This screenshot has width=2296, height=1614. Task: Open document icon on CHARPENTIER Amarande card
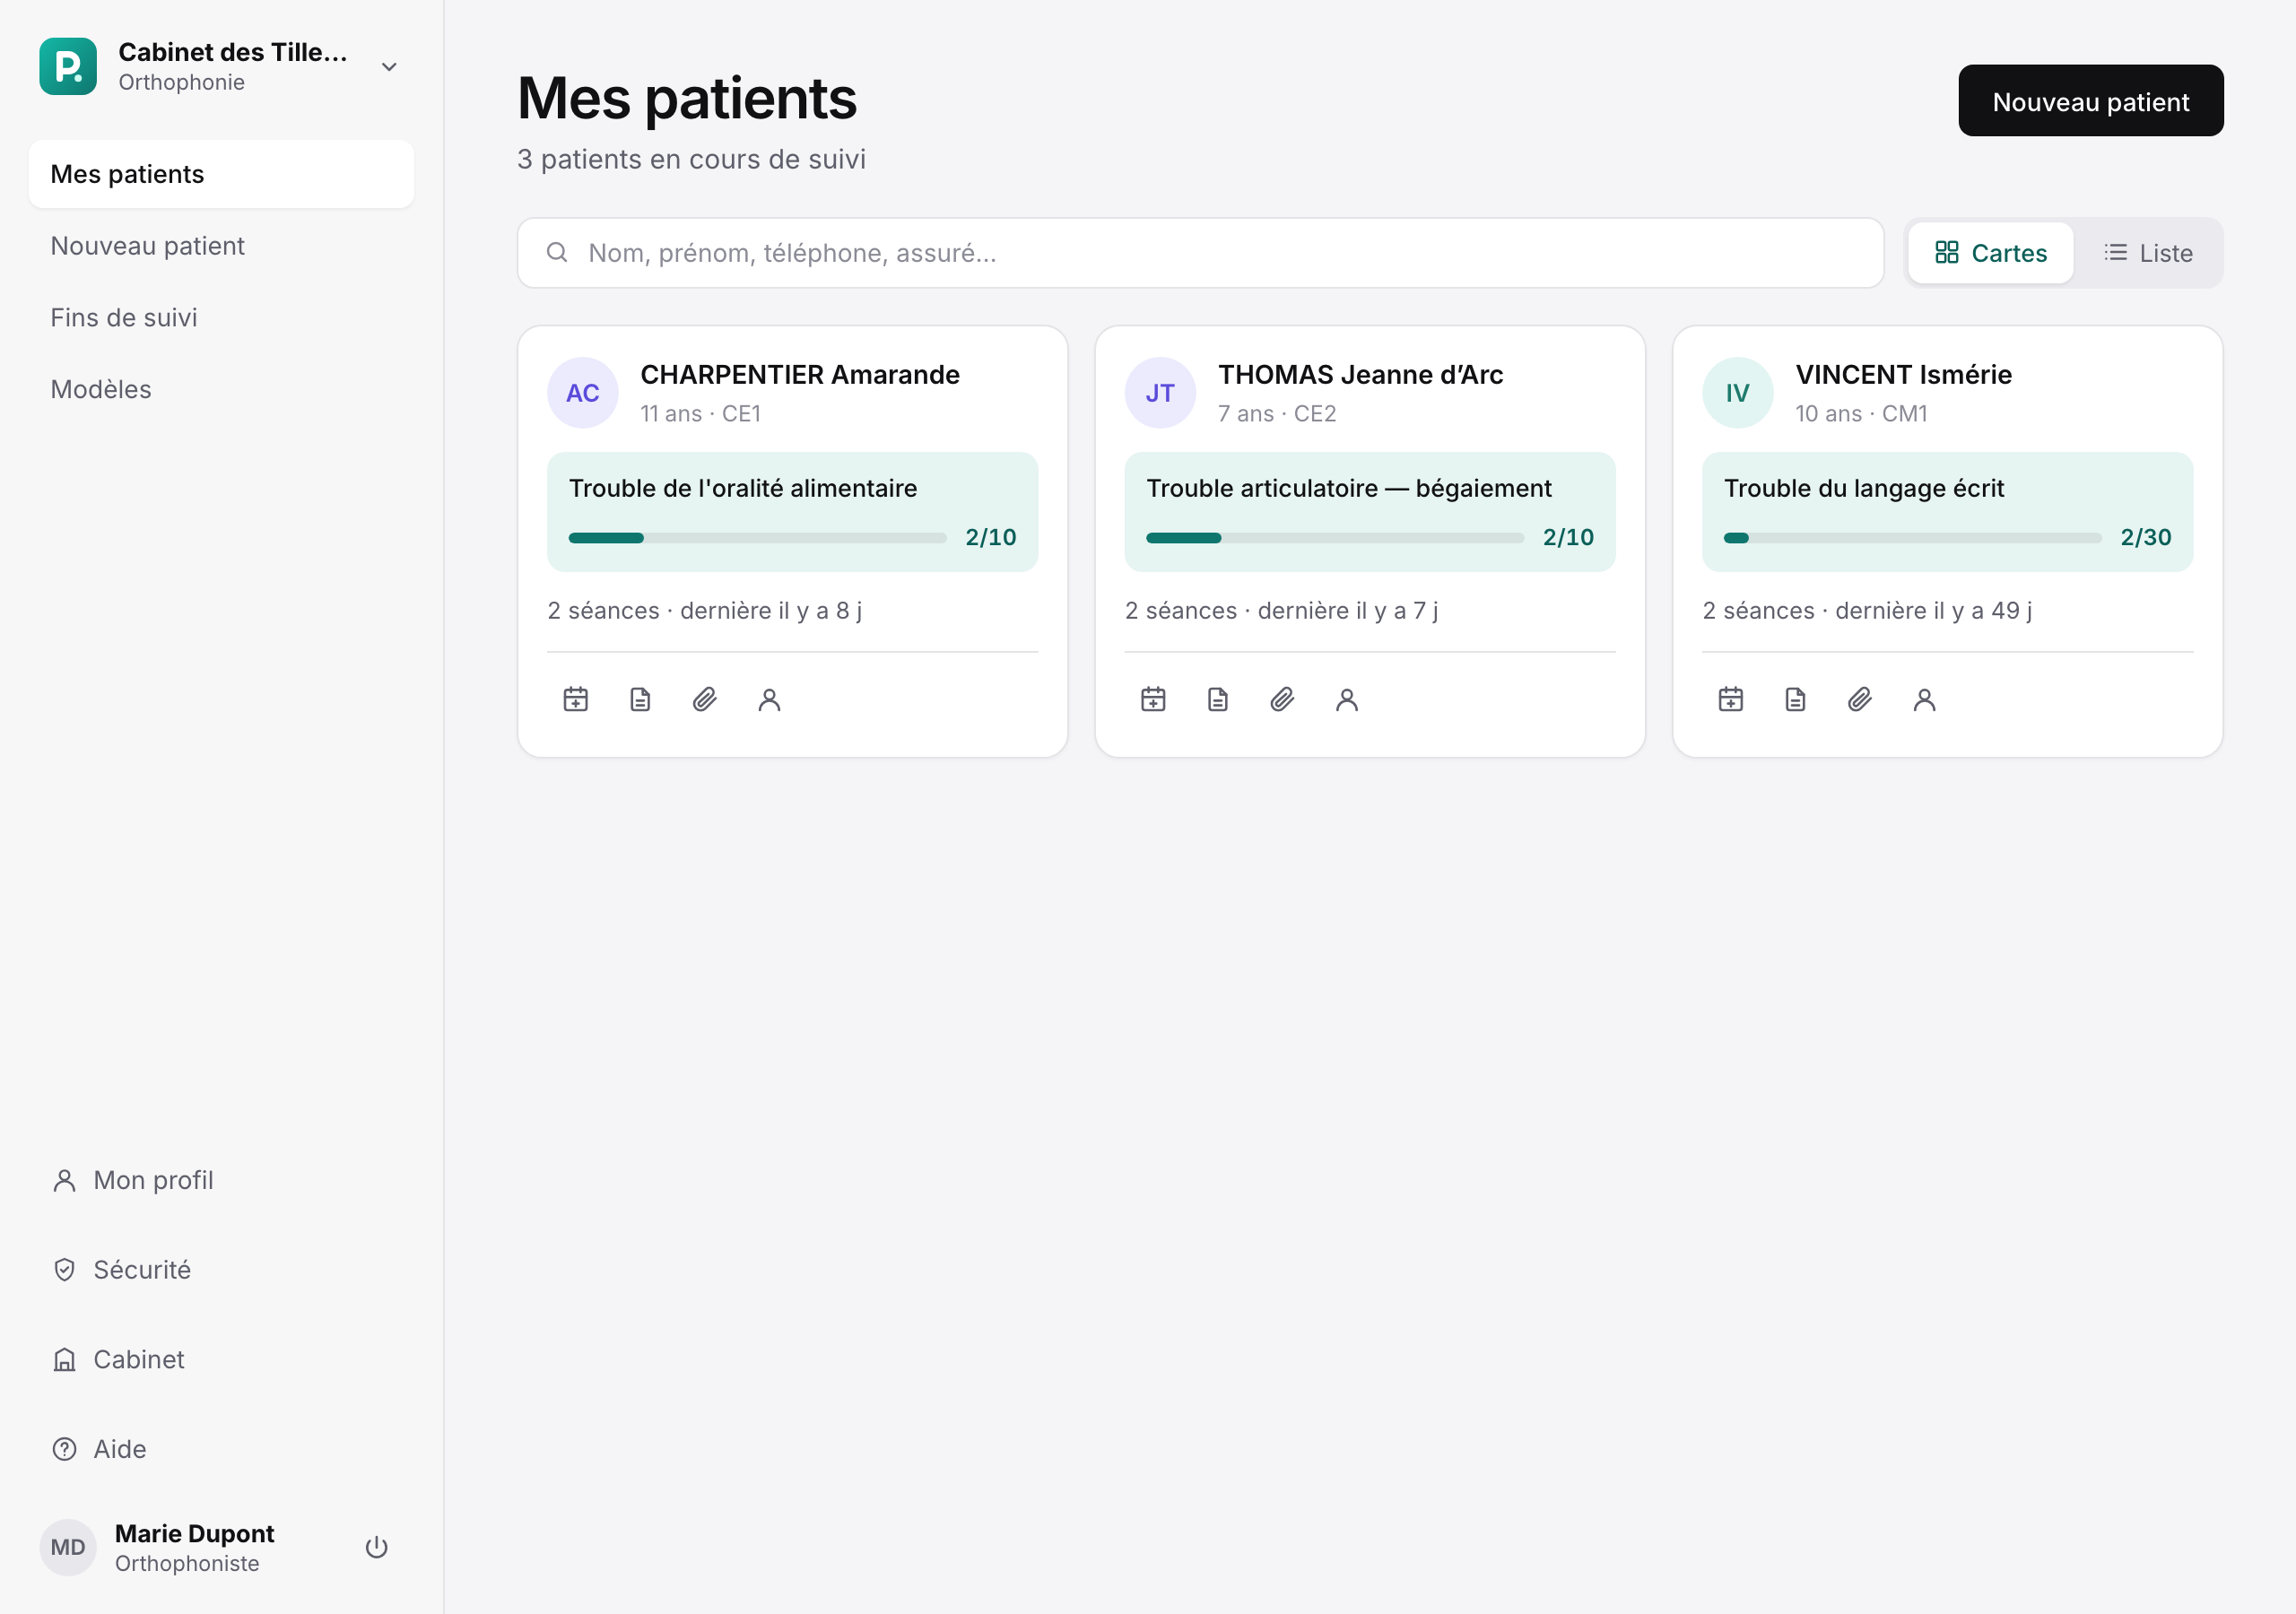point(640,699)
